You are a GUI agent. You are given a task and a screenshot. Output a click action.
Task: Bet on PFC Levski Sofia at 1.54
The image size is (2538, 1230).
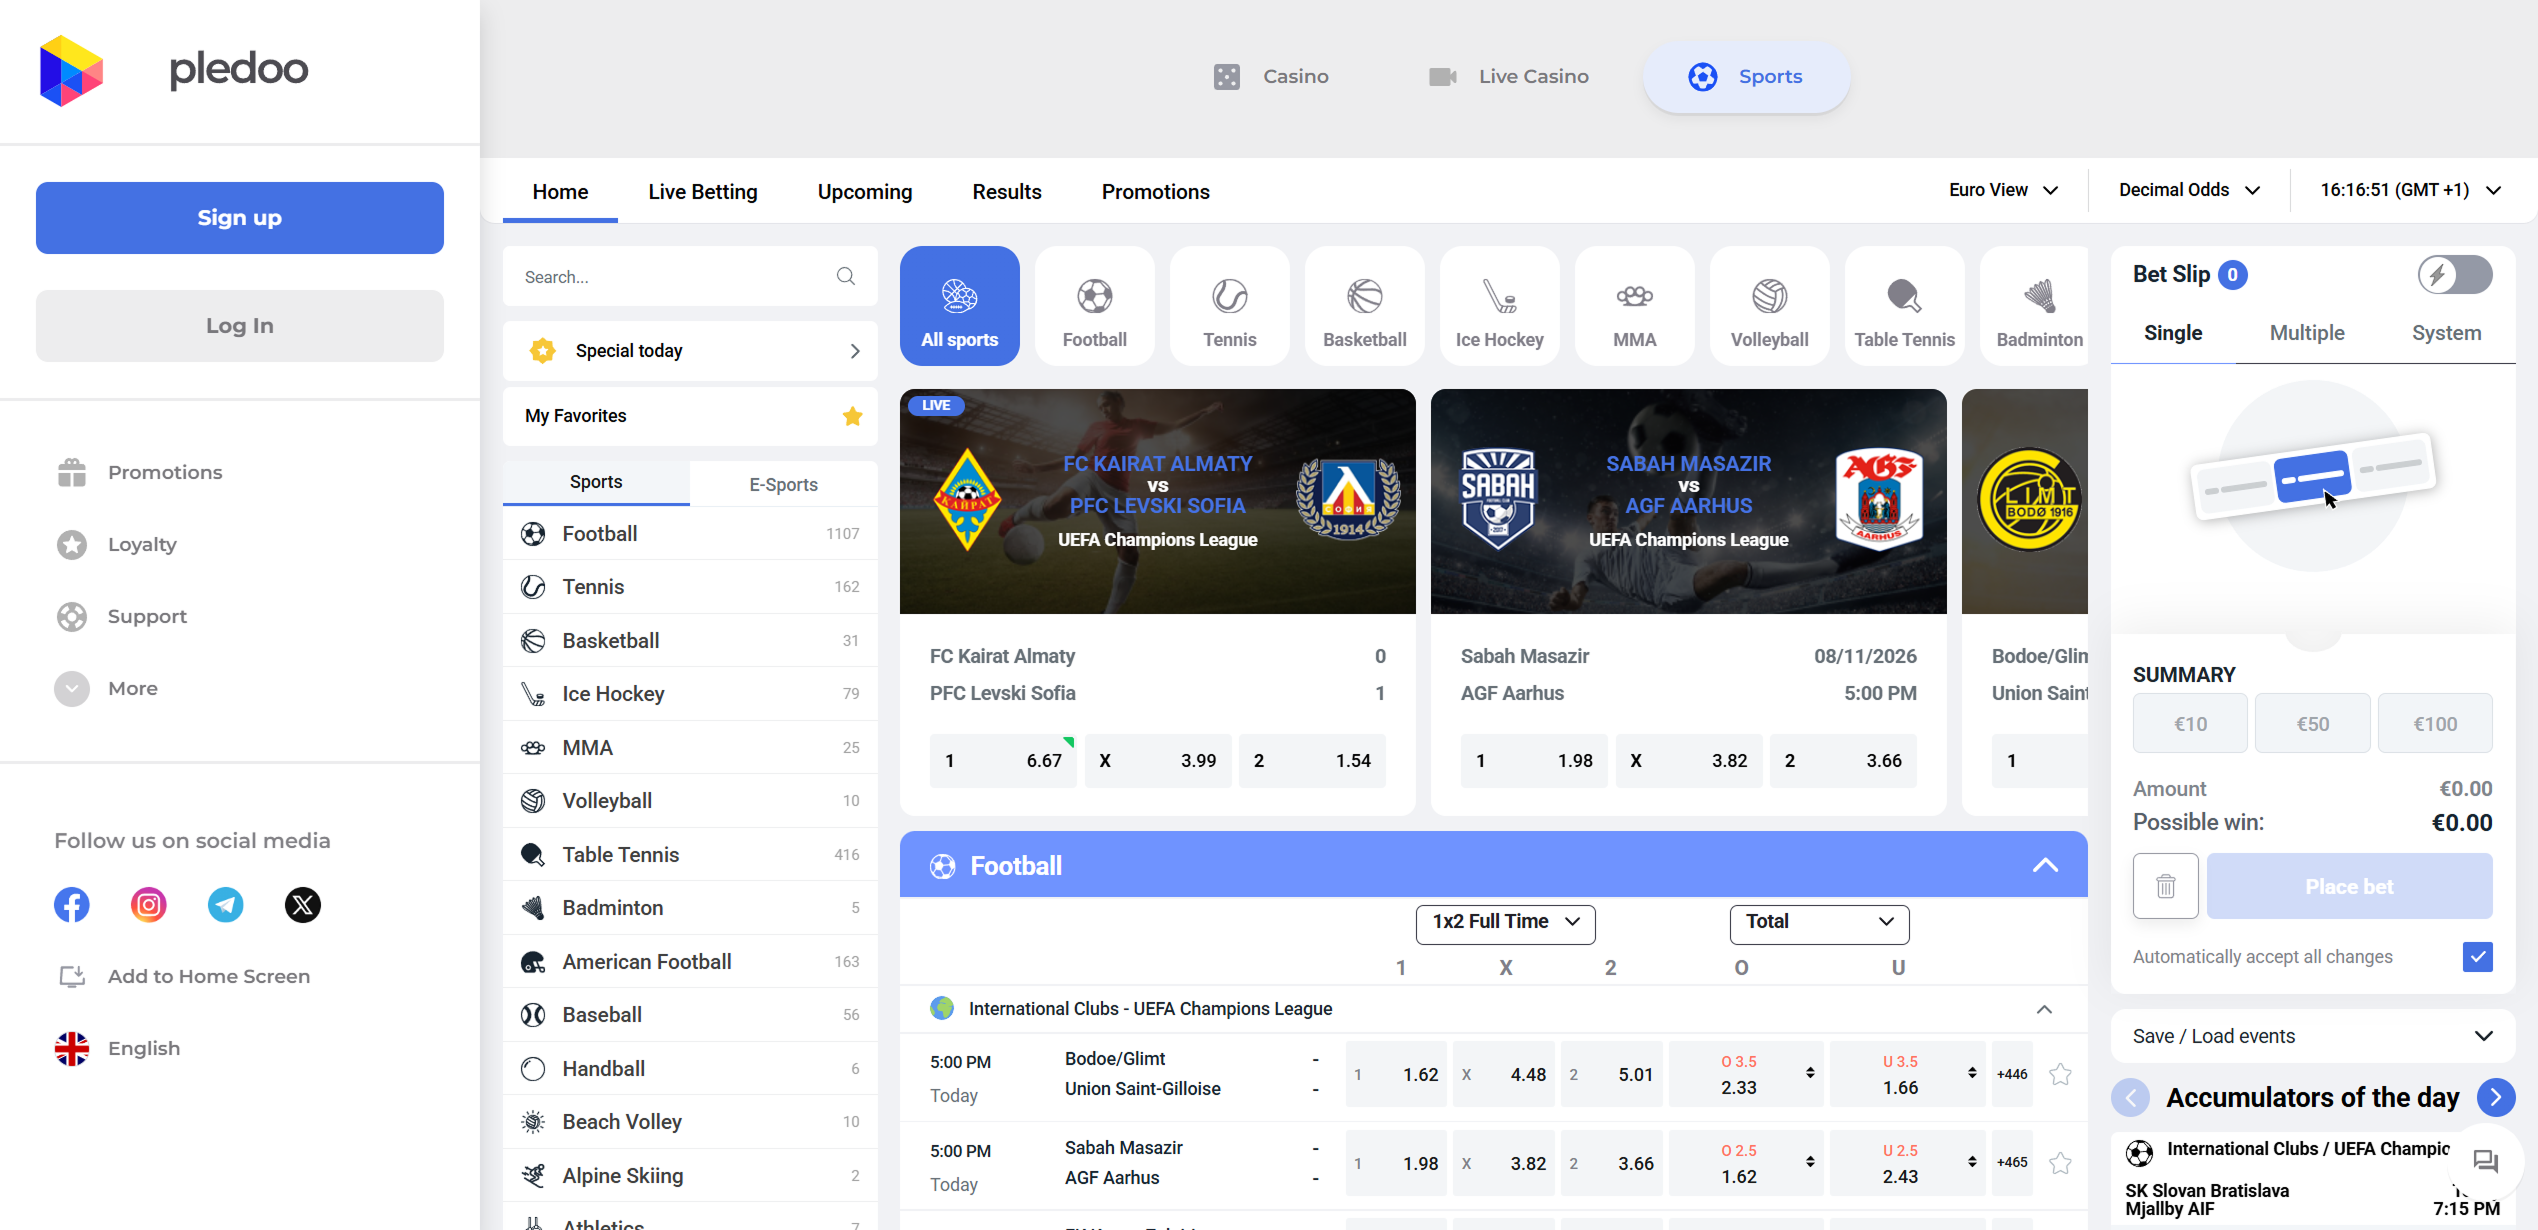(1312, 761)
